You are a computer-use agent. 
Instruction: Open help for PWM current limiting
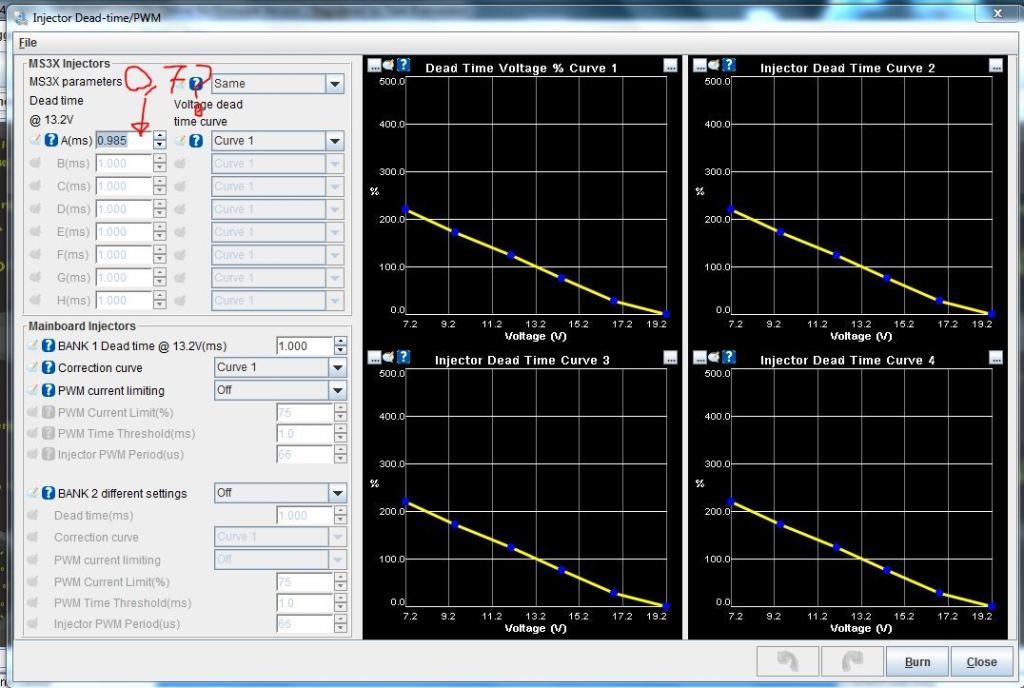click(48, 390)
